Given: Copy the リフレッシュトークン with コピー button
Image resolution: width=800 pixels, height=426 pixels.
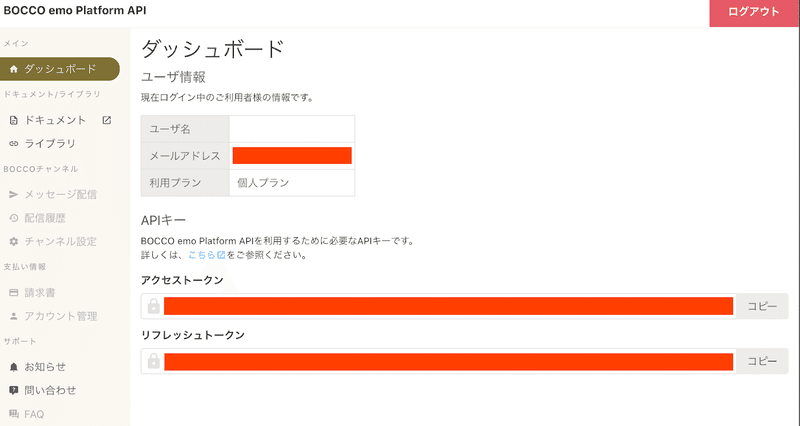Looking at the screenshot, I should pyautogui.click(x=762, y=361).
